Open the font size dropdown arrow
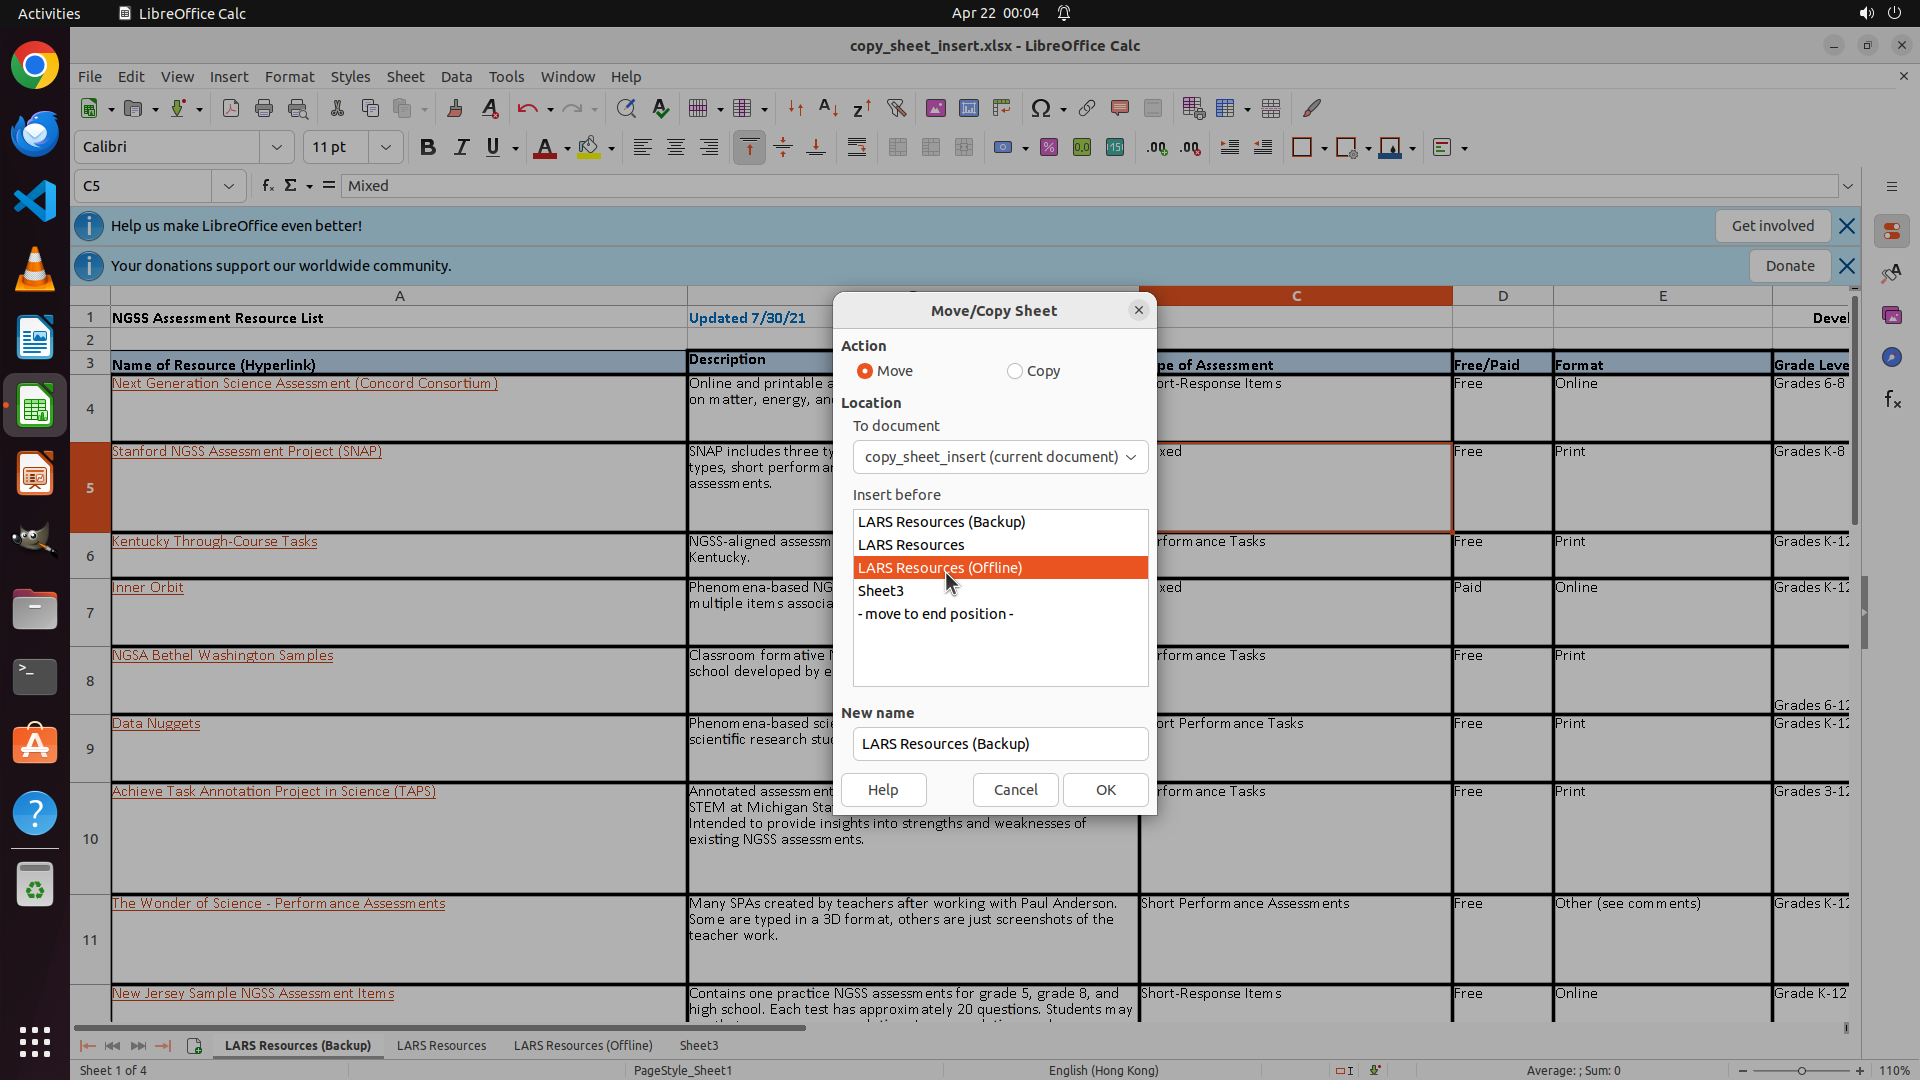Screen dimensions: 1920x1080 pyautogui.click(x=386, y=148)
